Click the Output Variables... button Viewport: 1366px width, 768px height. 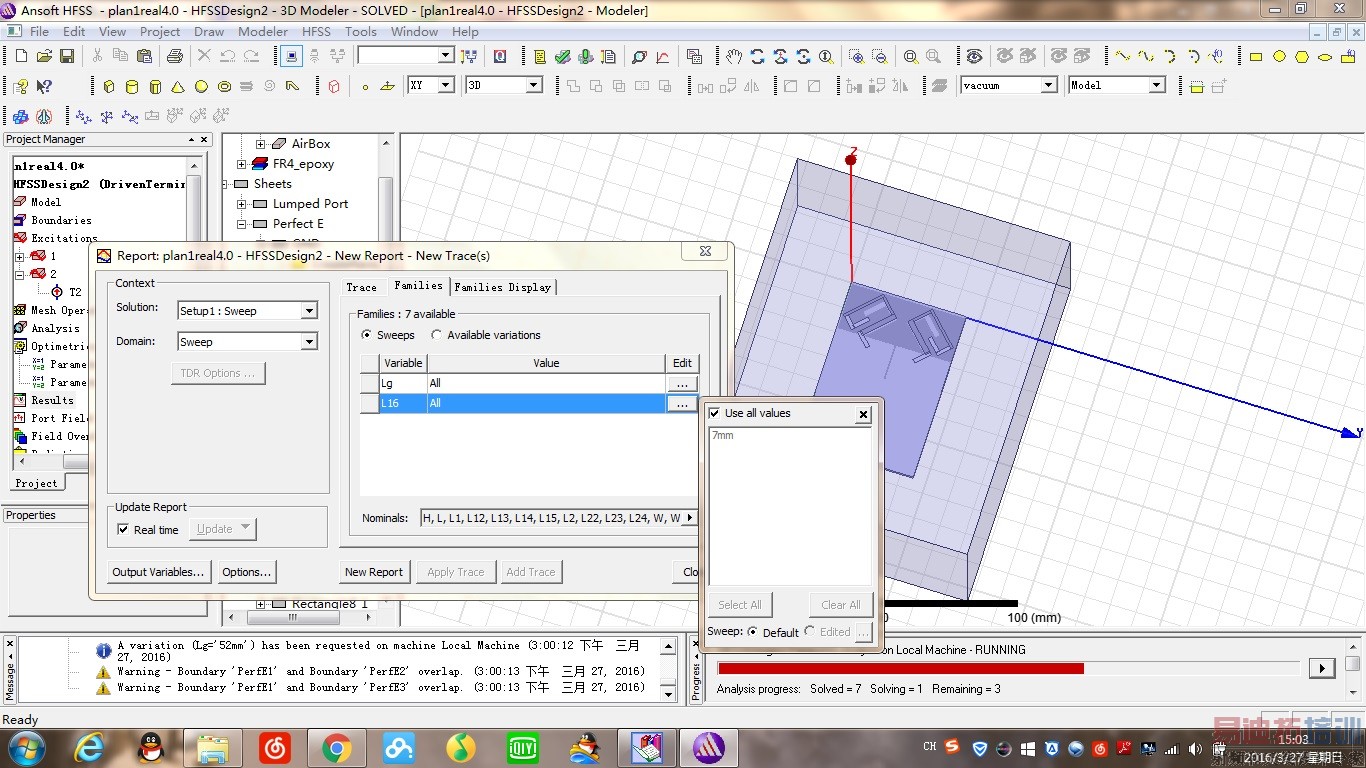point(158,572)
